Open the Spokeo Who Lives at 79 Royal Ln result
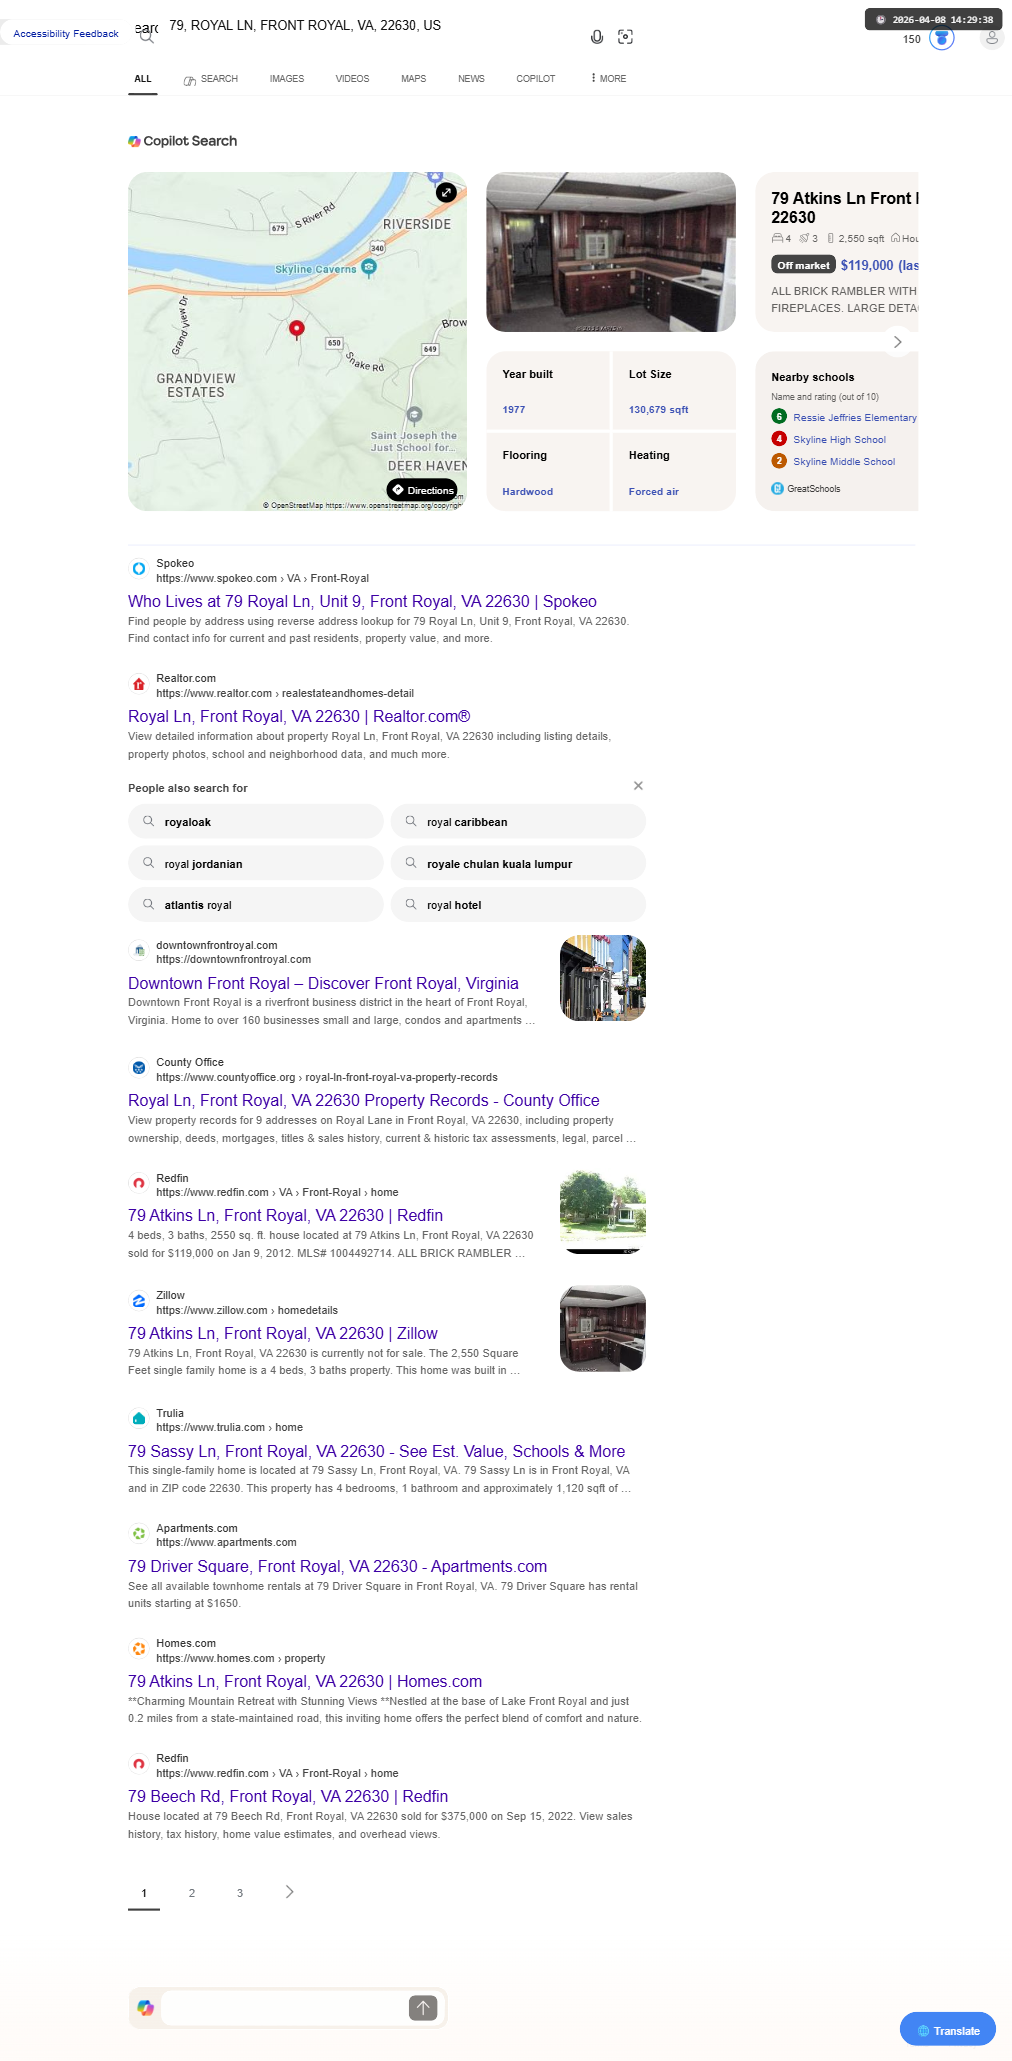1012x2061 pixels. click(x=362, y=601)
